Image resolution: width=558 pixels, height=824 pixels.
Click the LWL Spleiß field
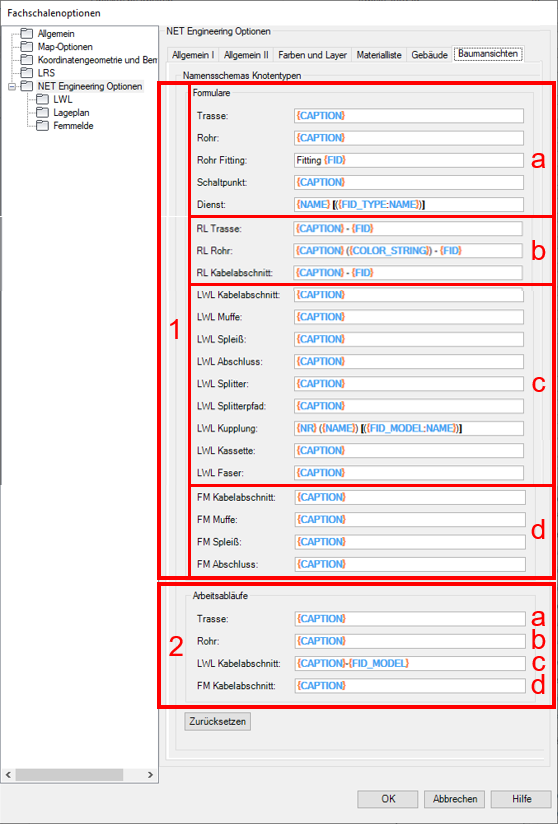(409, 339)
